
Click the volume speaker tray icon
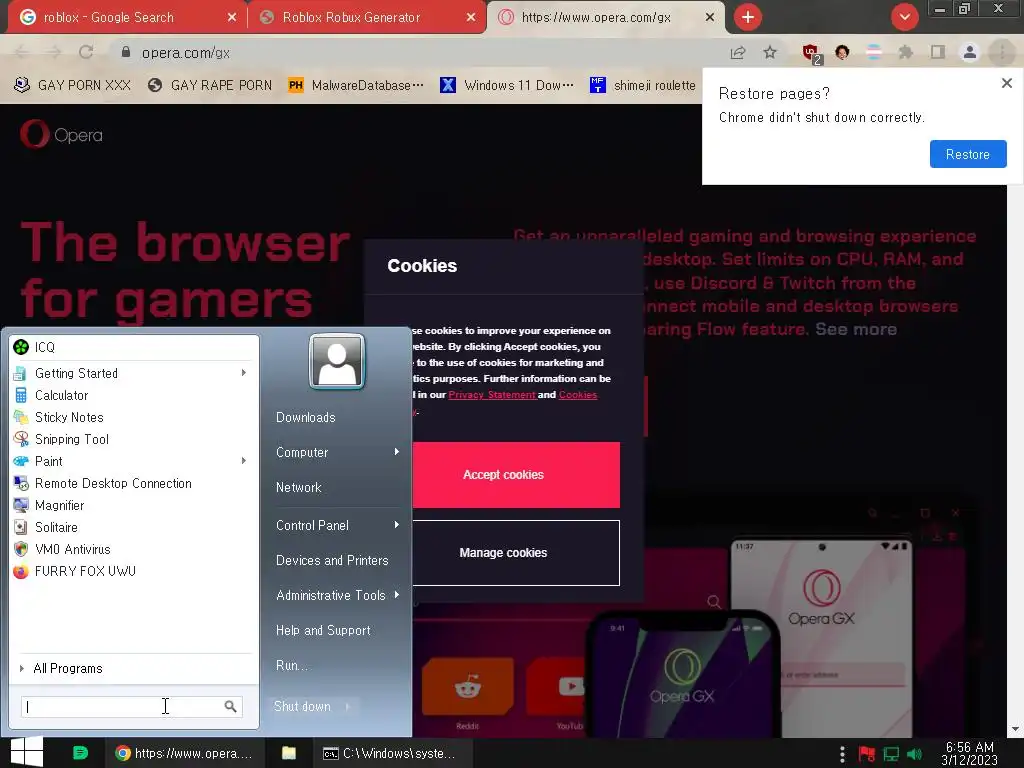(914, 755)
